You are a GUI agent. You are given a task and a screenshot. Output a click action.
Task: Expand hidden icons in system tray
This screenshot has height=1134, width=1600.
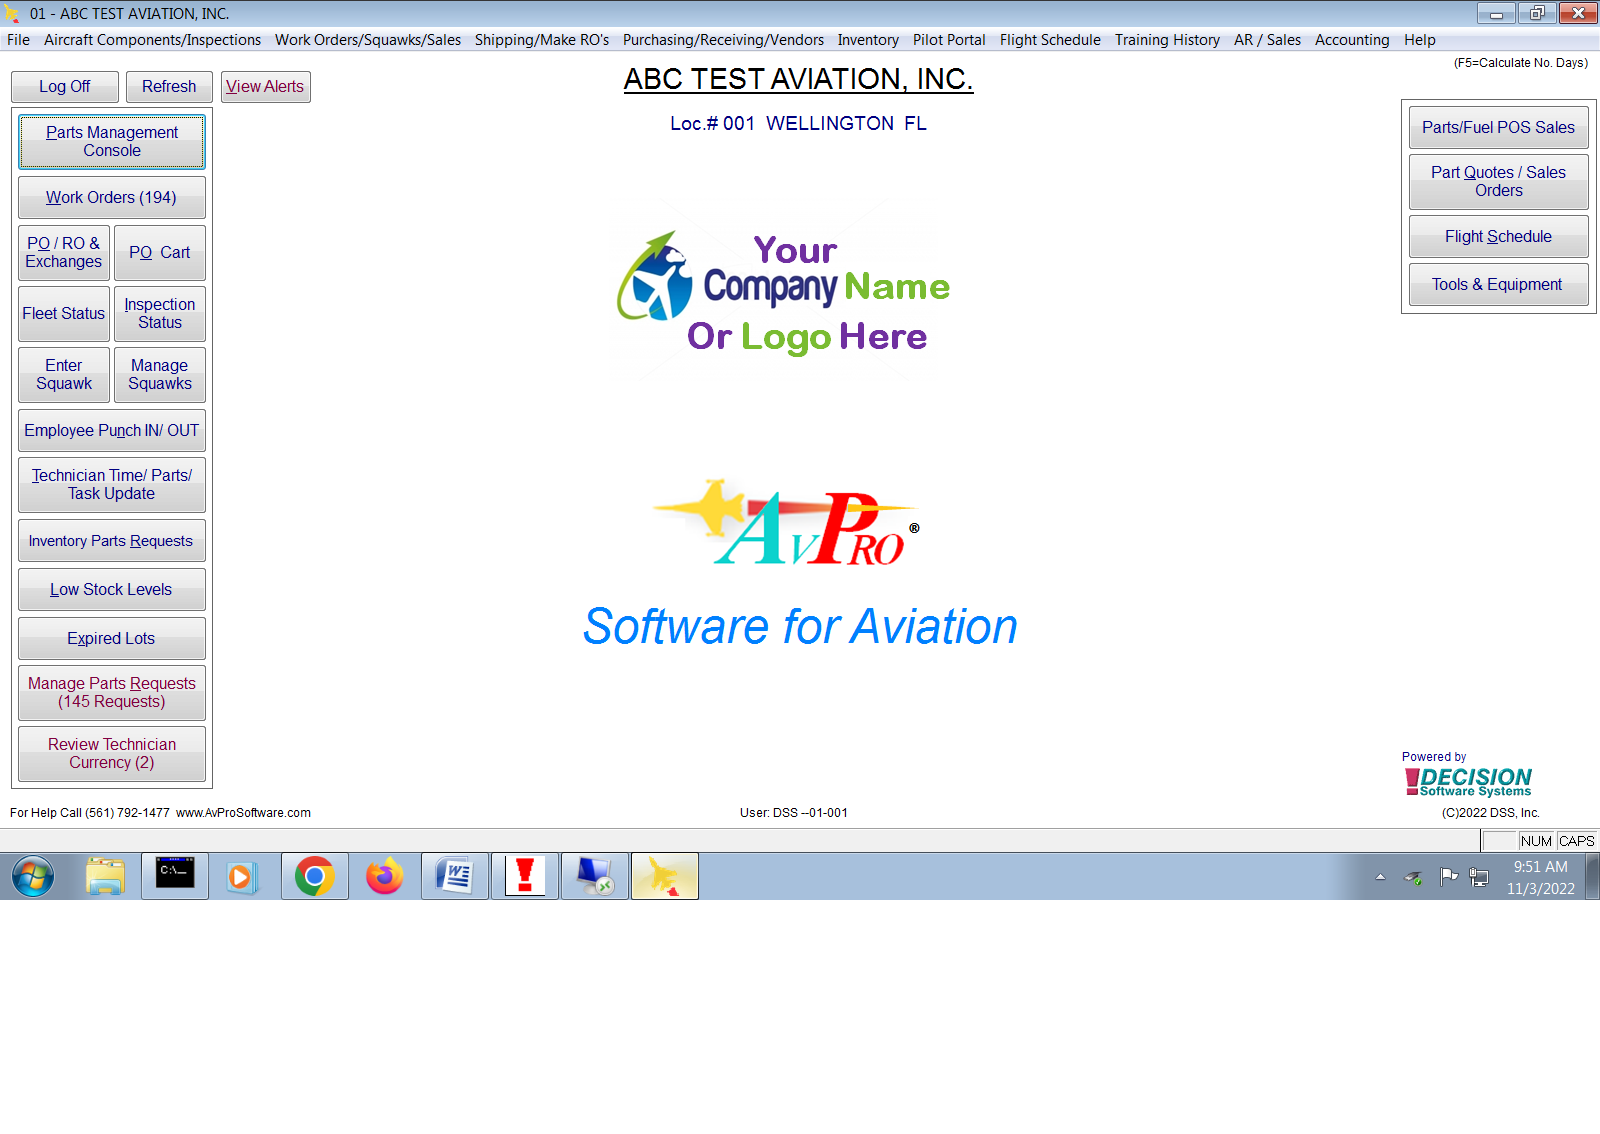coord(1379,877)
